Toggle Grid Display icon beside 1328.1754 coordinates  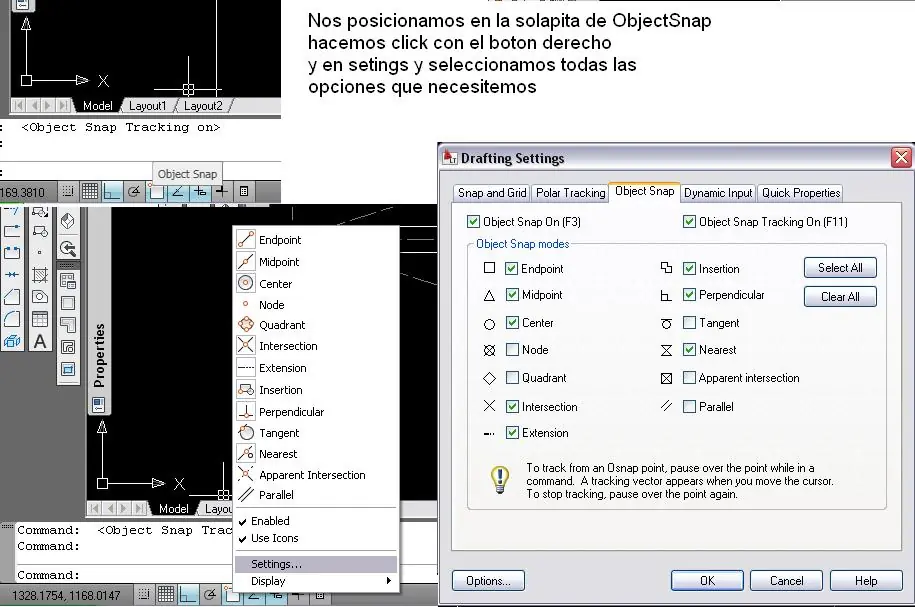(x=166, y=595)
